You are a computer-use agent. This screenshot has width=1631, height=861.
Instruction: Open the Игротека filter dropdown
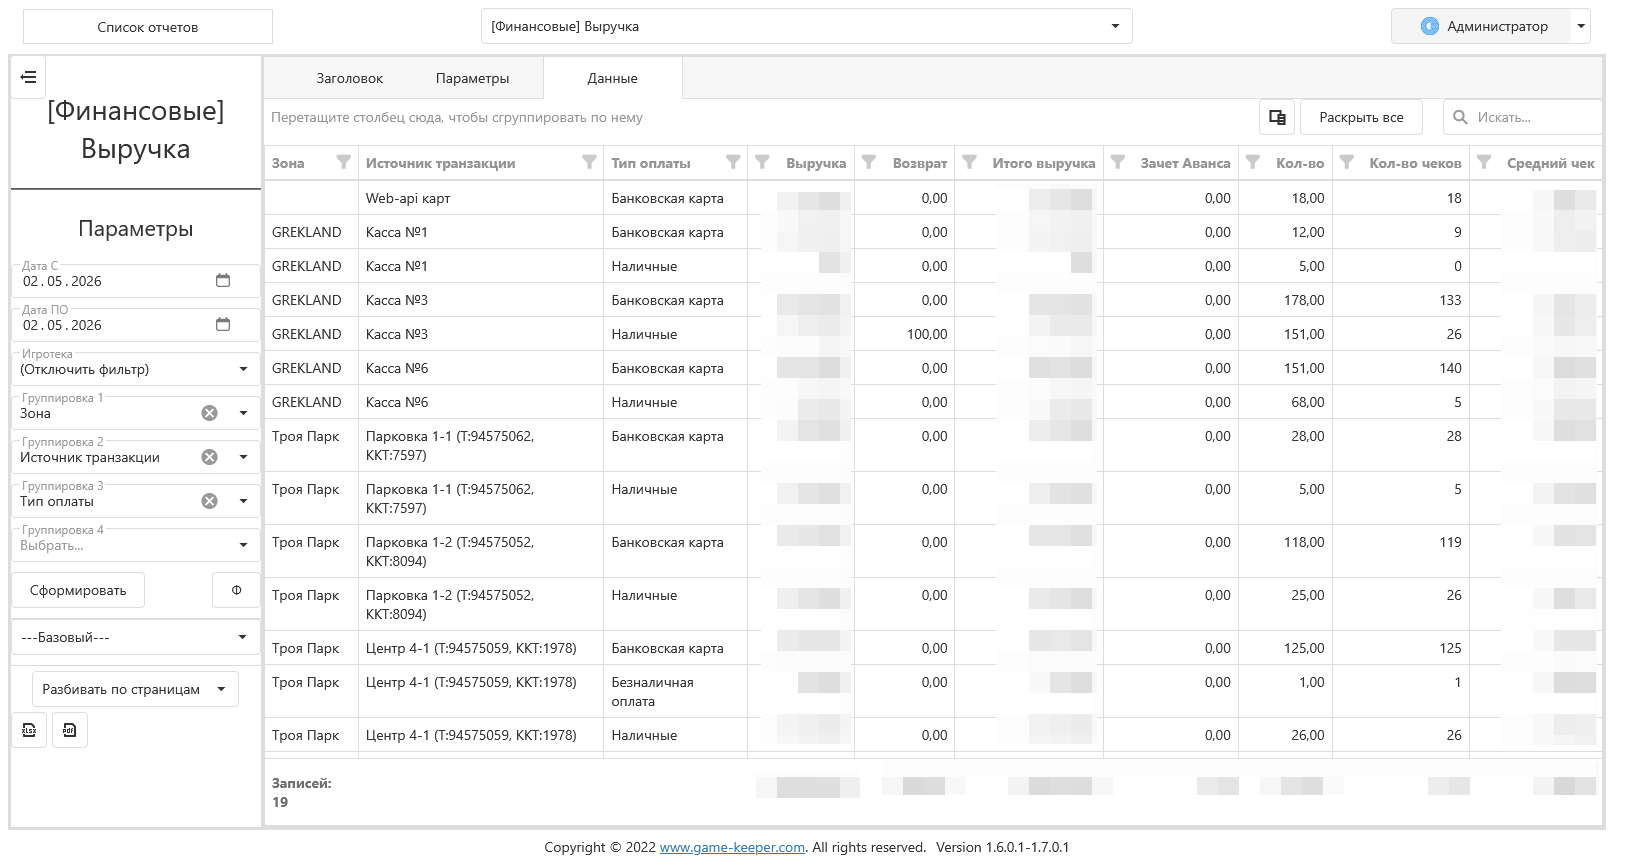(x=135, y=369)
